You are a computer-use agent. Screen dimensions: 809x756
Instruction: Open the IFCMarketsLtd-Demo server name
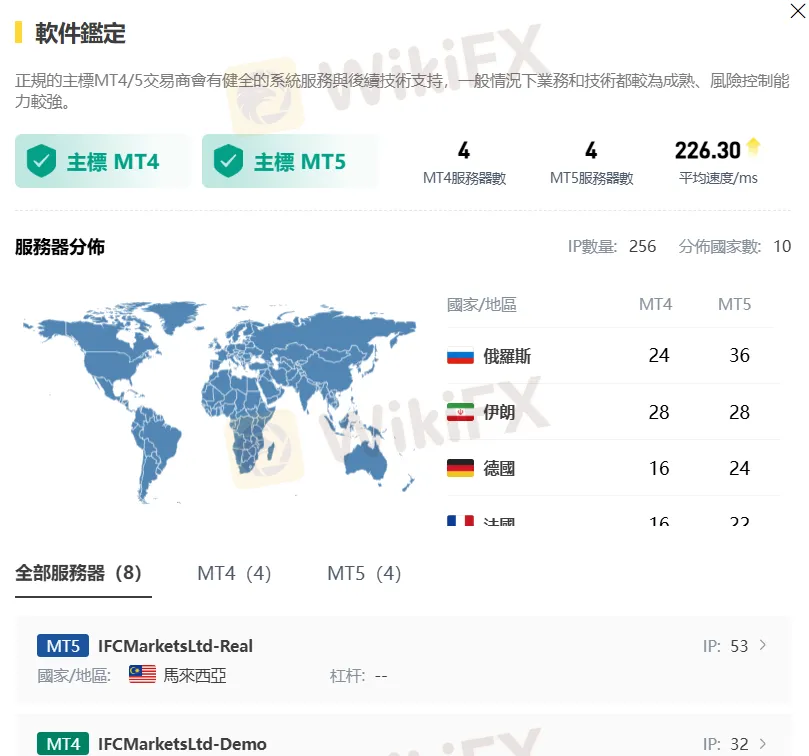tap(182, 744)
